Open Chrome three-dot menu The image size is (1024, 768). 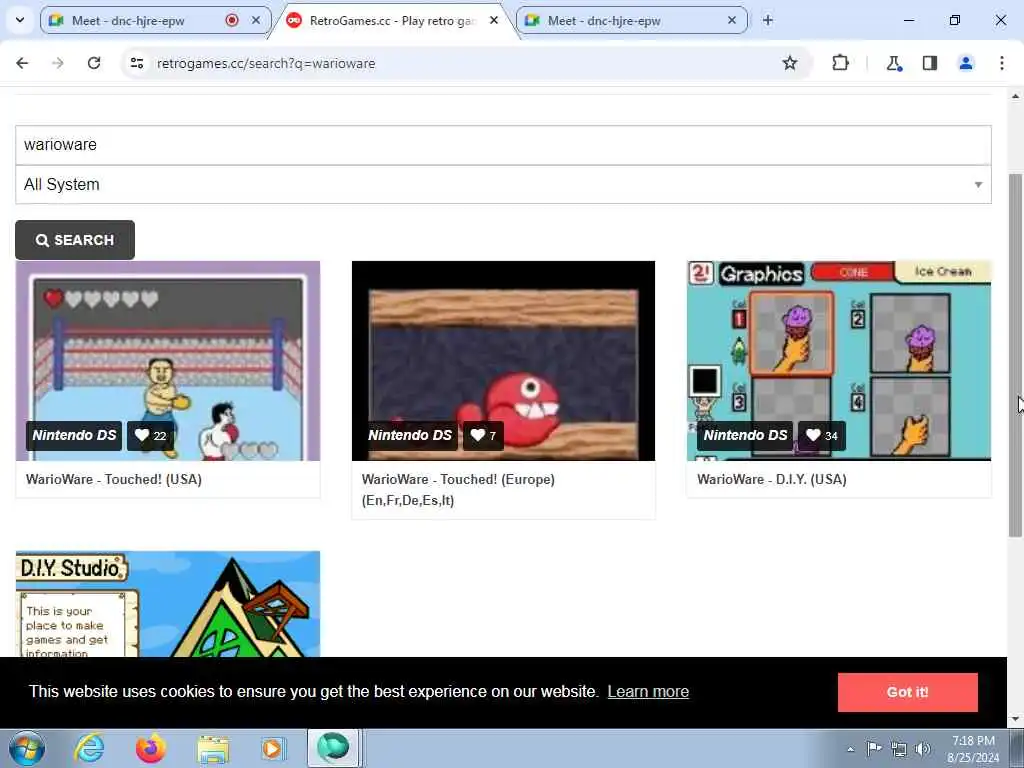(1002, 63)
